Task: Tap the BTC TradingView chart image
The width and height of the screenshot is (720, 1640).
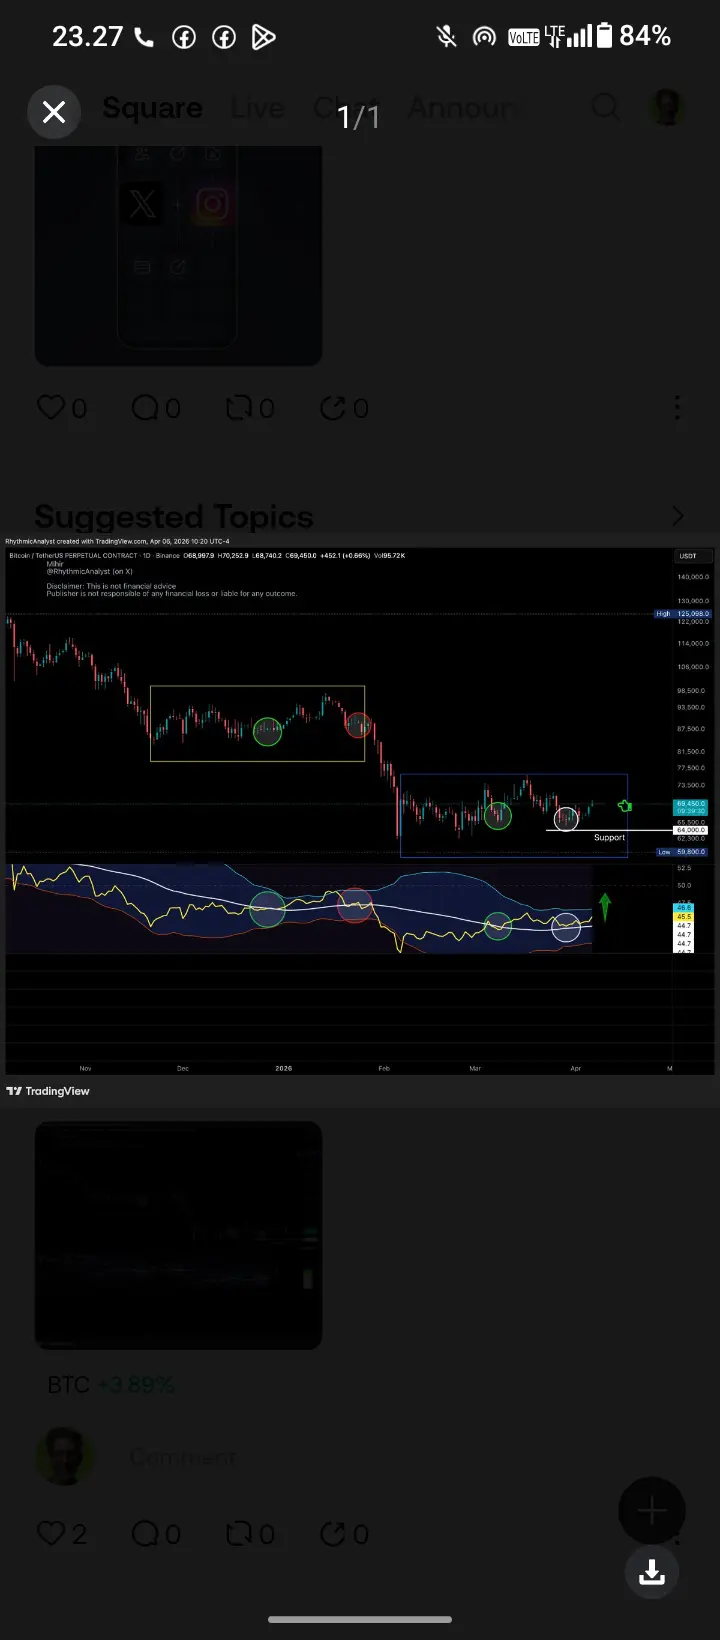Action: [358, 818]
